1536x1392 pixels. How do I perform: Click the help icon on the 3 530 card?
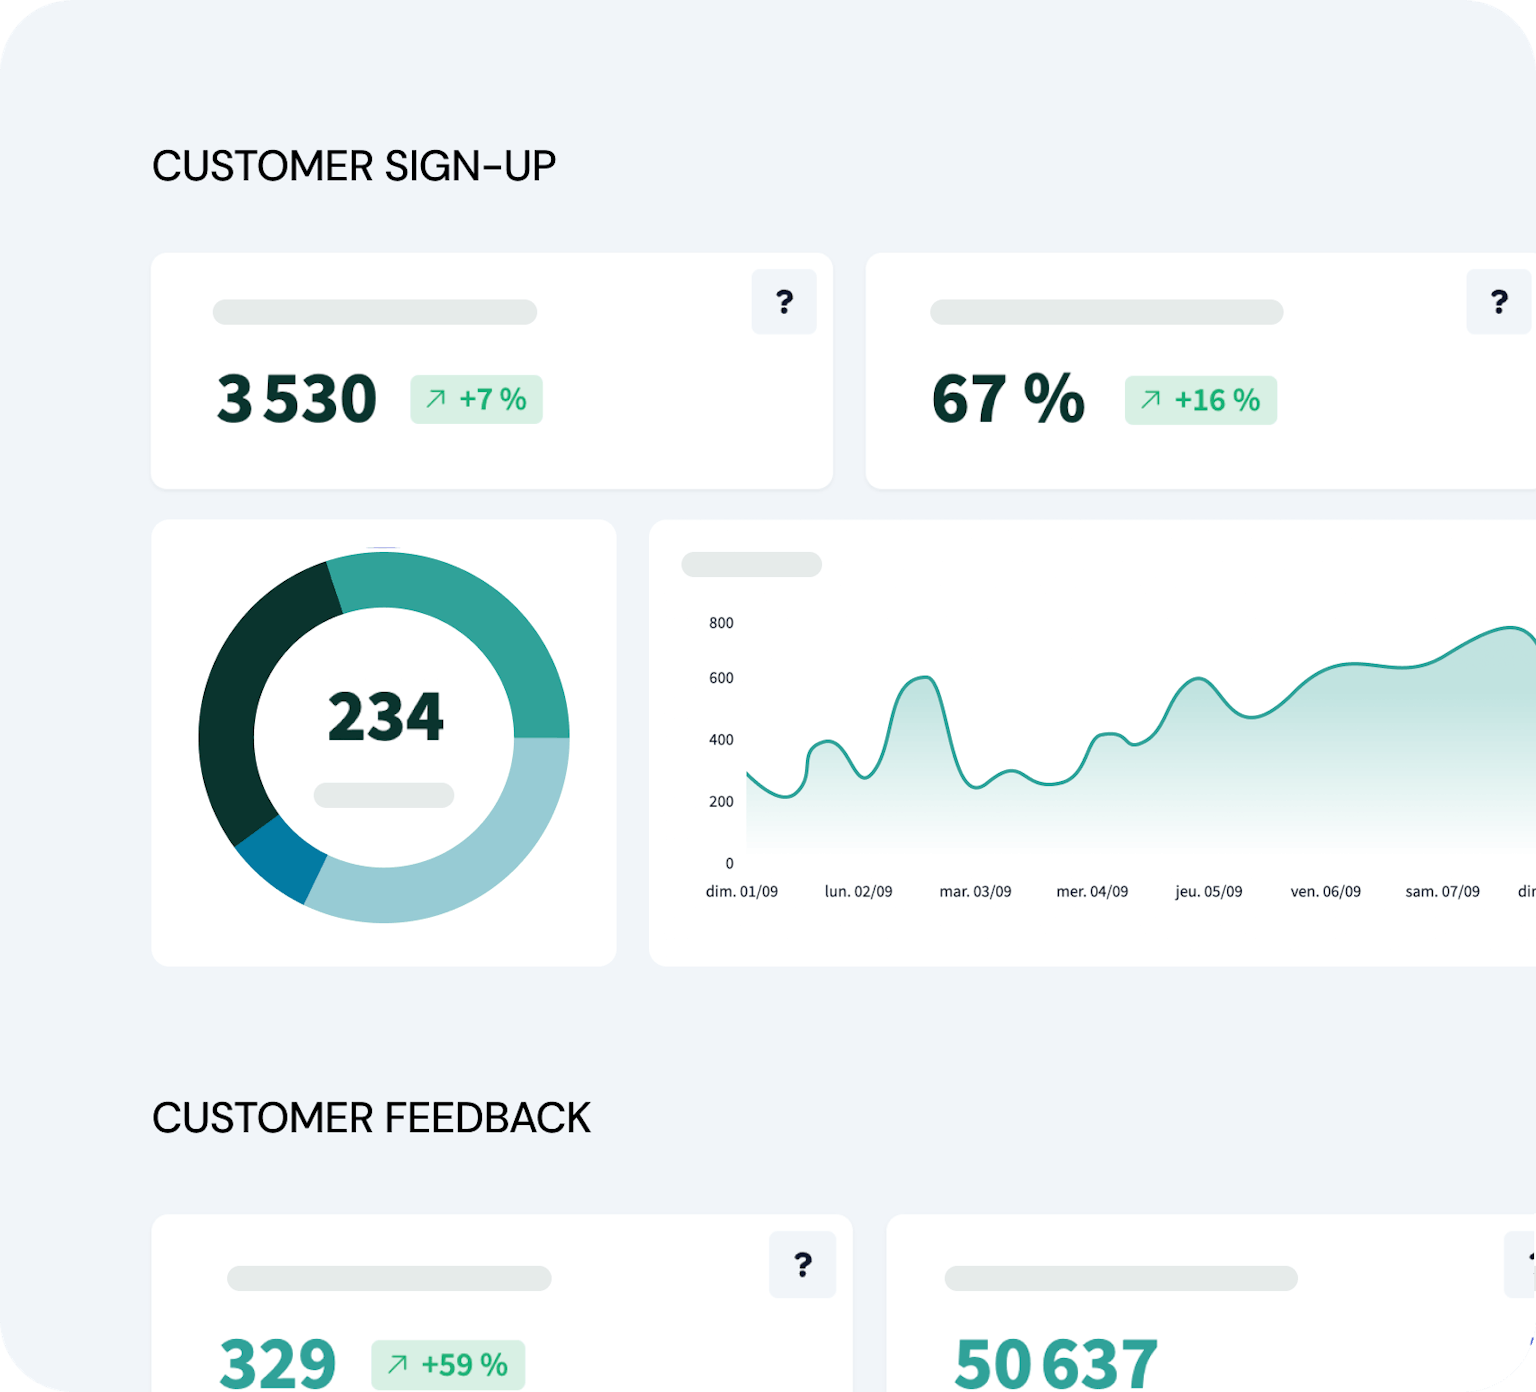[784, 301]
